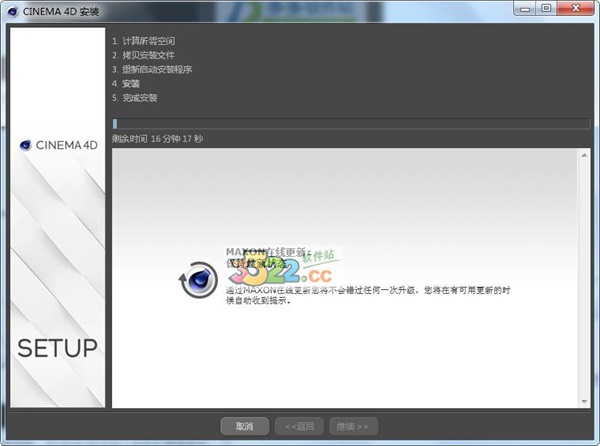Viewport: 600px width, 446px height.
Task: Close the CINEMA 4D 安装 window
Action: tap(576, 8)
